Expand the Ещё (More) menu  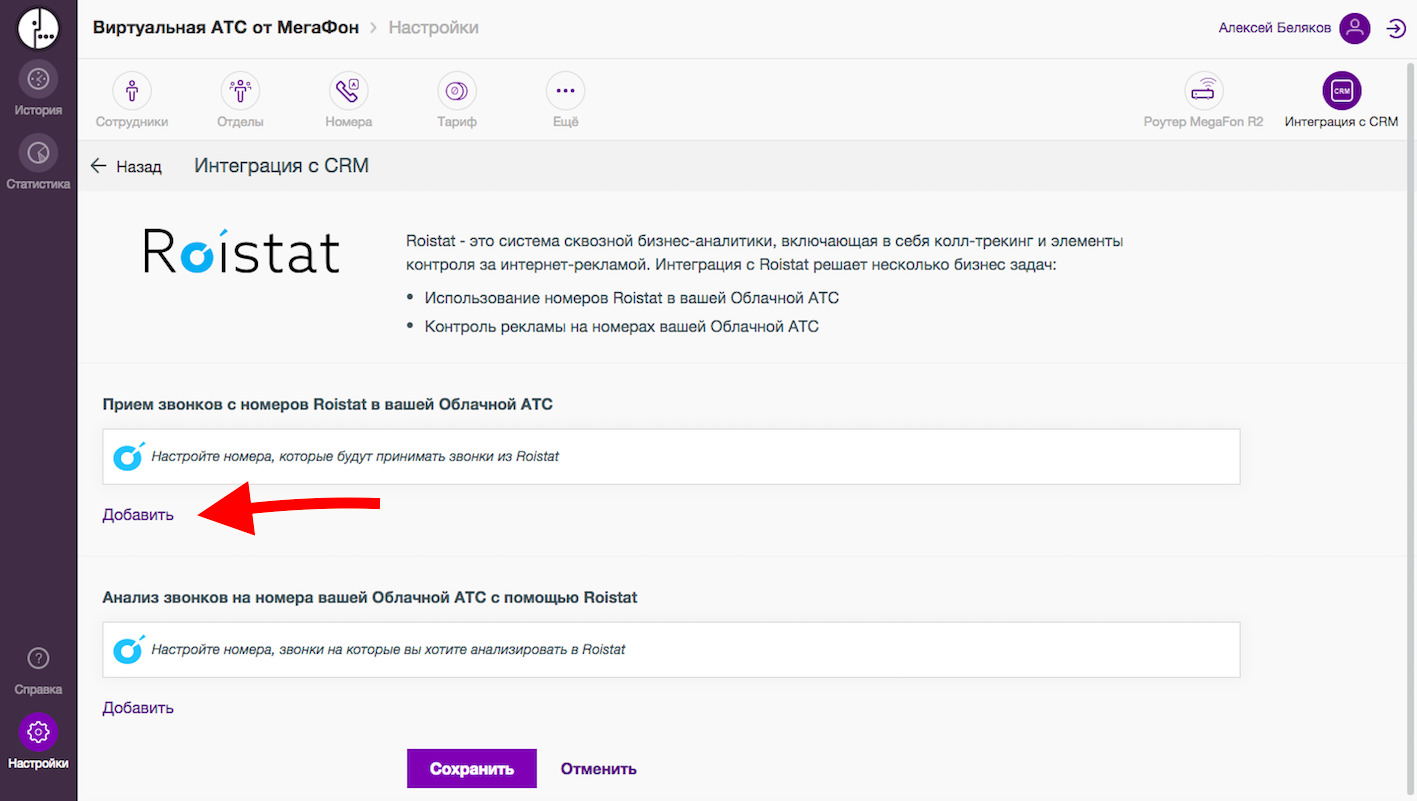pyautogui.click(x=565, y=92)
